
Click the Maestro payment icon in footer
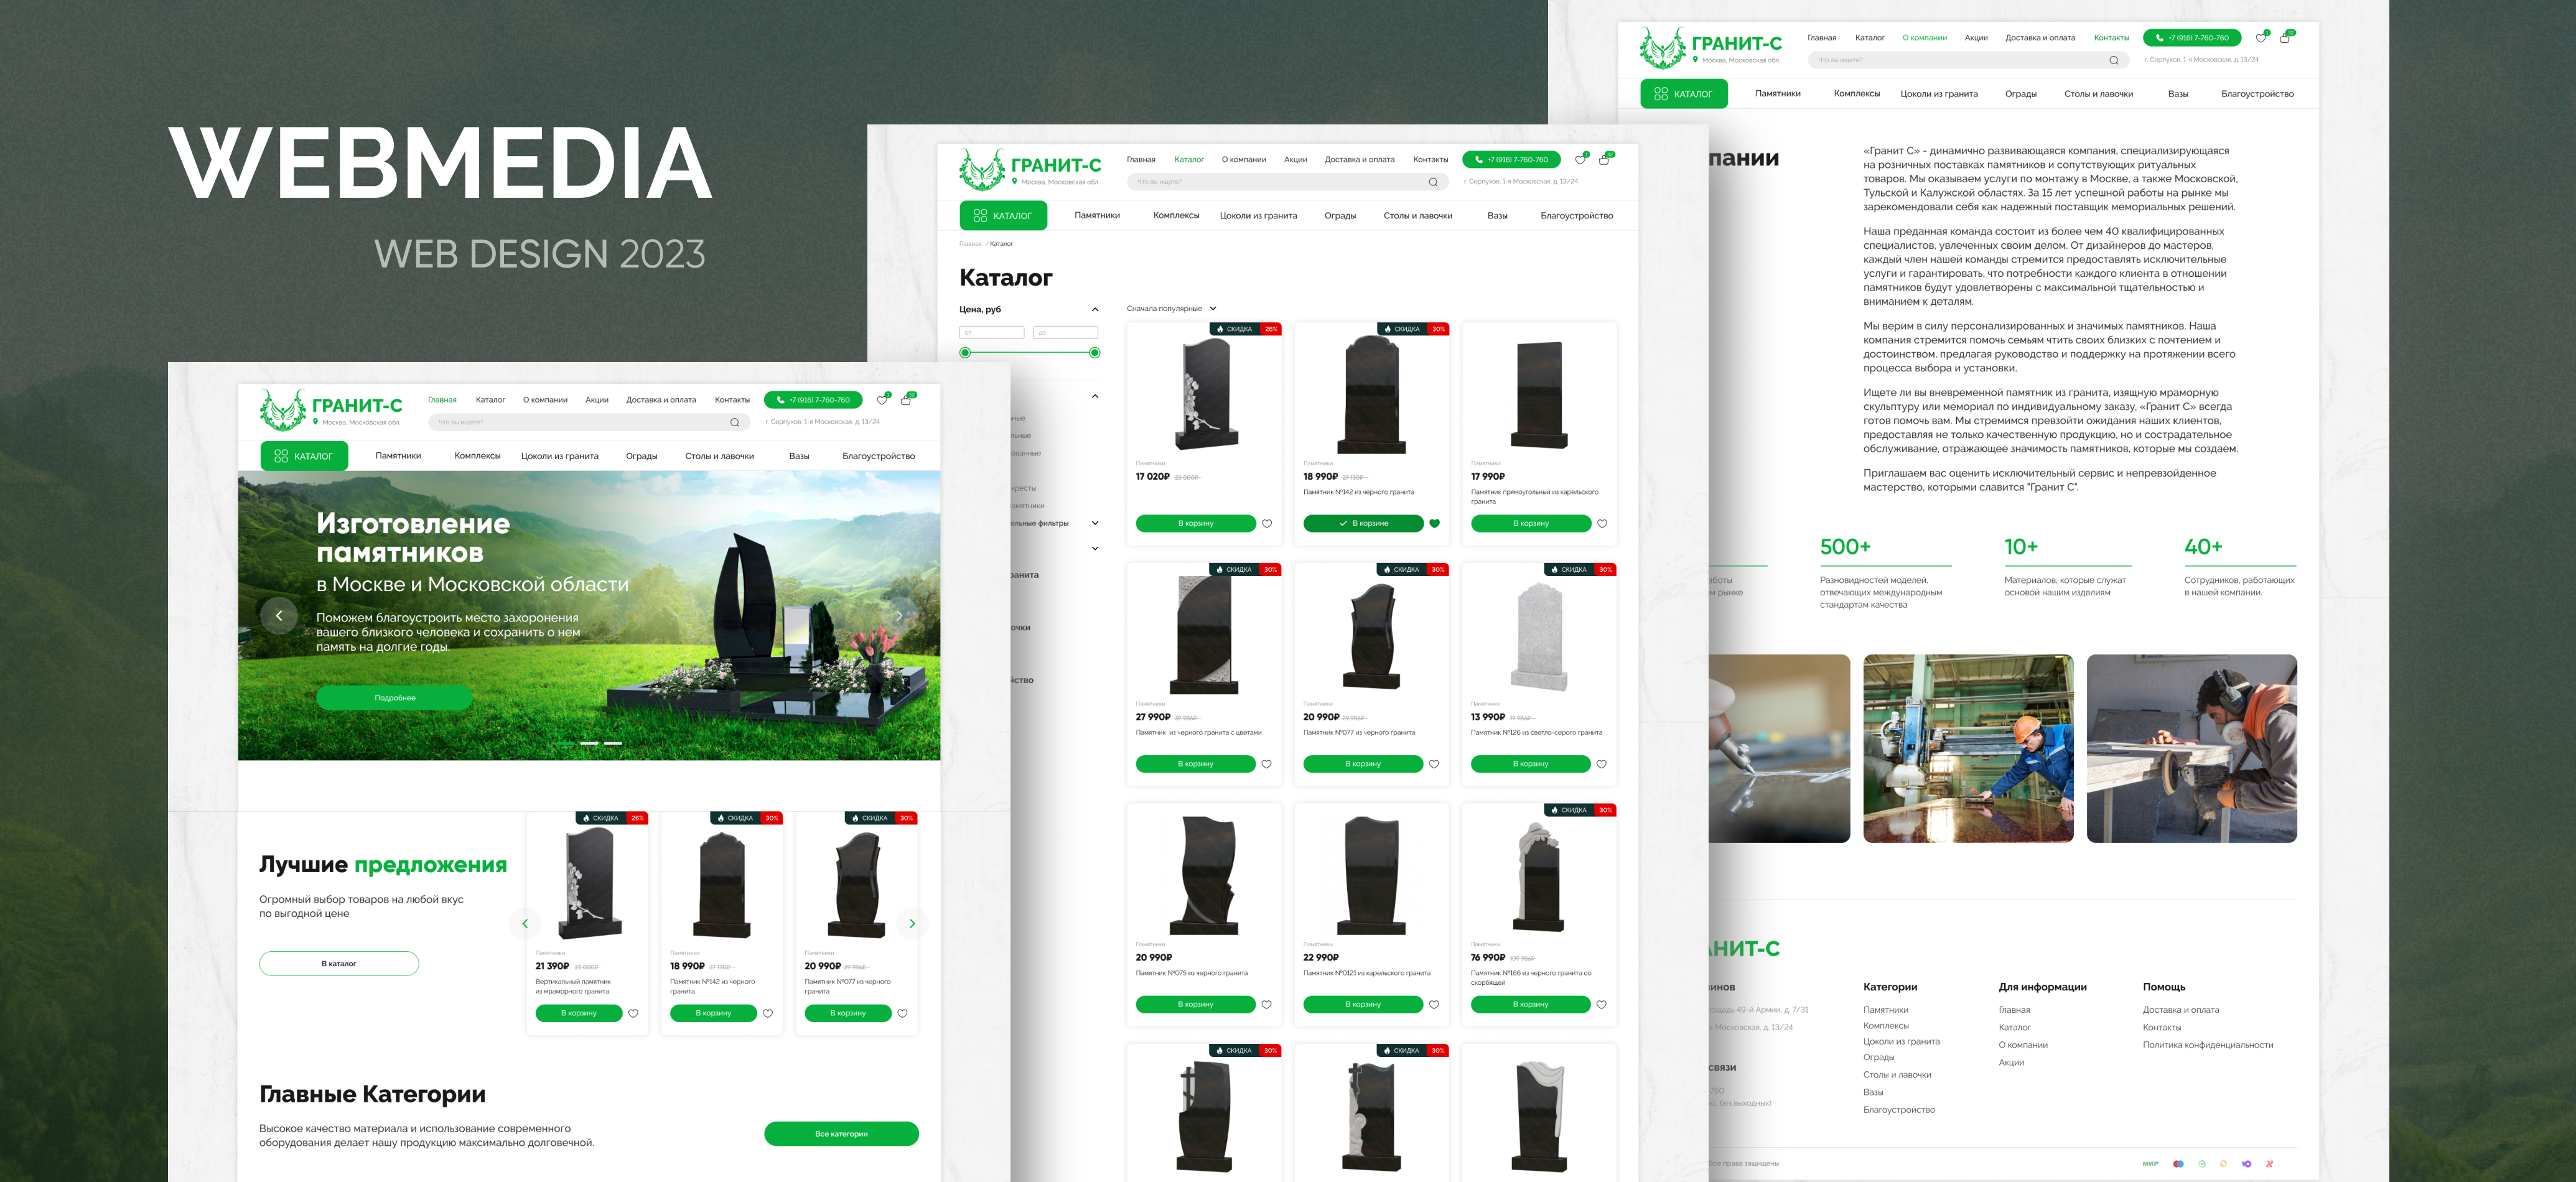click(x=2178, y=1164)
